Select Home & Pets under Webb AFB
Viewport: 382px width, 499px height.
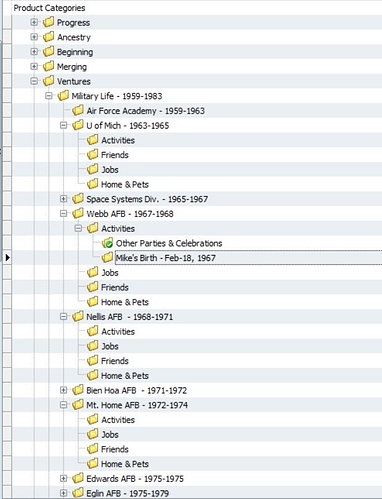coord(125,302)
